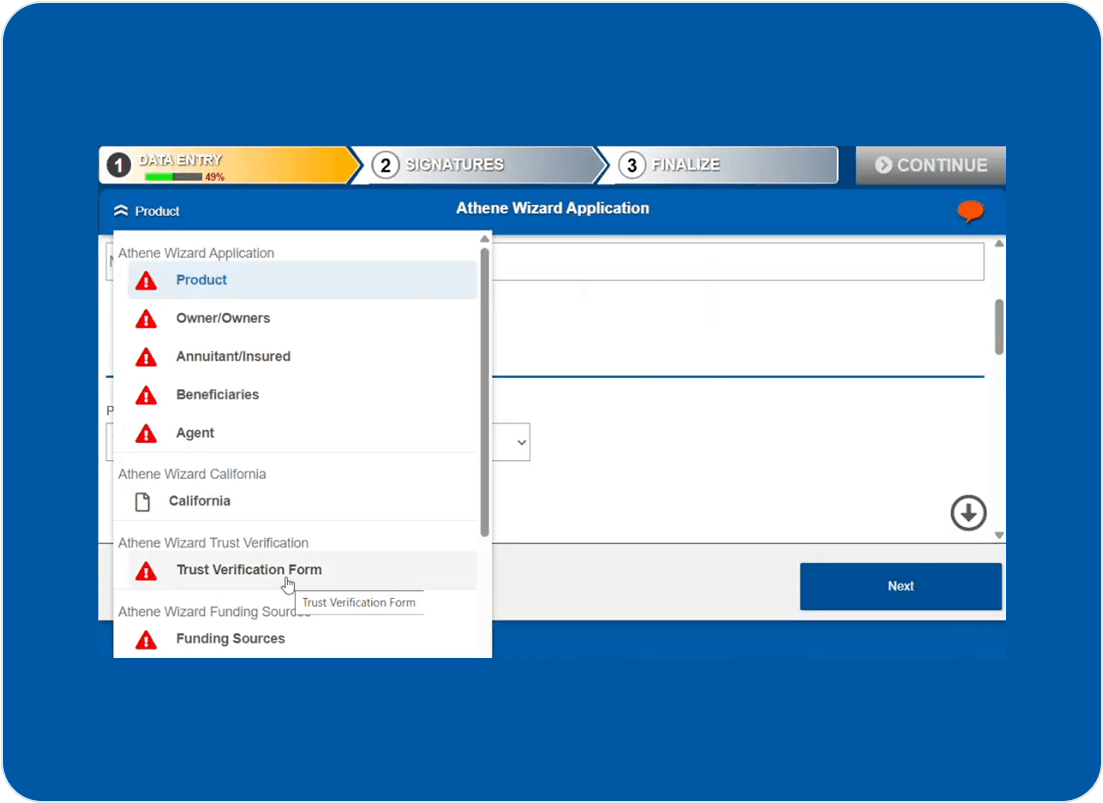The image size is (1103, 803).
Task: Click the warning icon beside Funding Sources
Action: click(x=146, y=639)
